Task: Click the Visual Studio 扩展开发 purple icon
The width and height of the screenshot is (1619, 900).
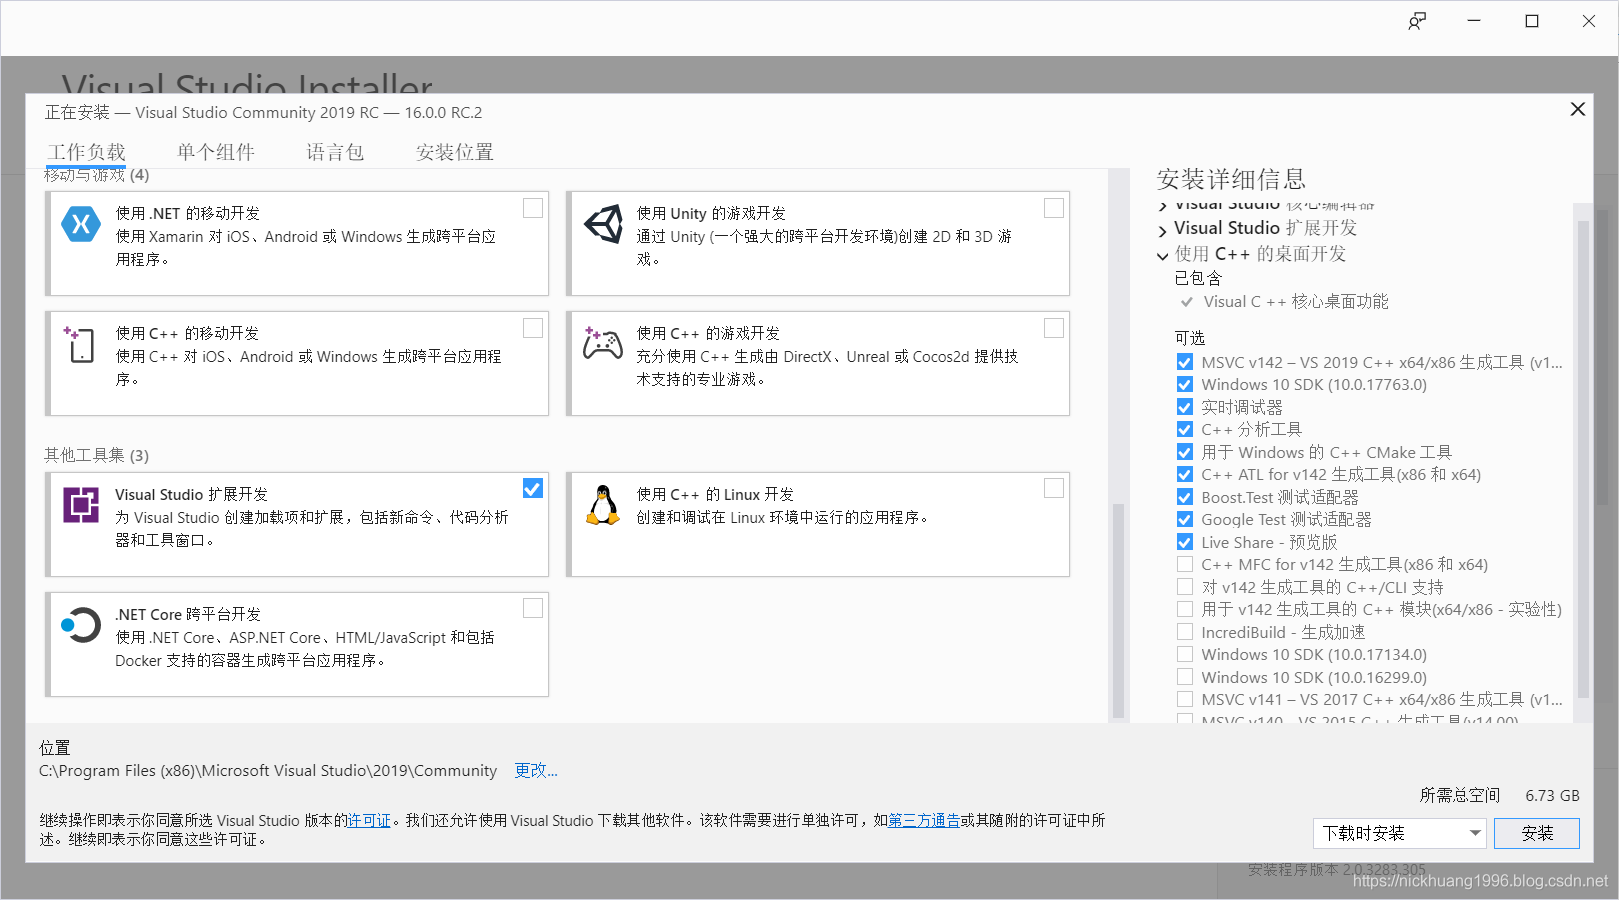Action: [x=81, y=505]
